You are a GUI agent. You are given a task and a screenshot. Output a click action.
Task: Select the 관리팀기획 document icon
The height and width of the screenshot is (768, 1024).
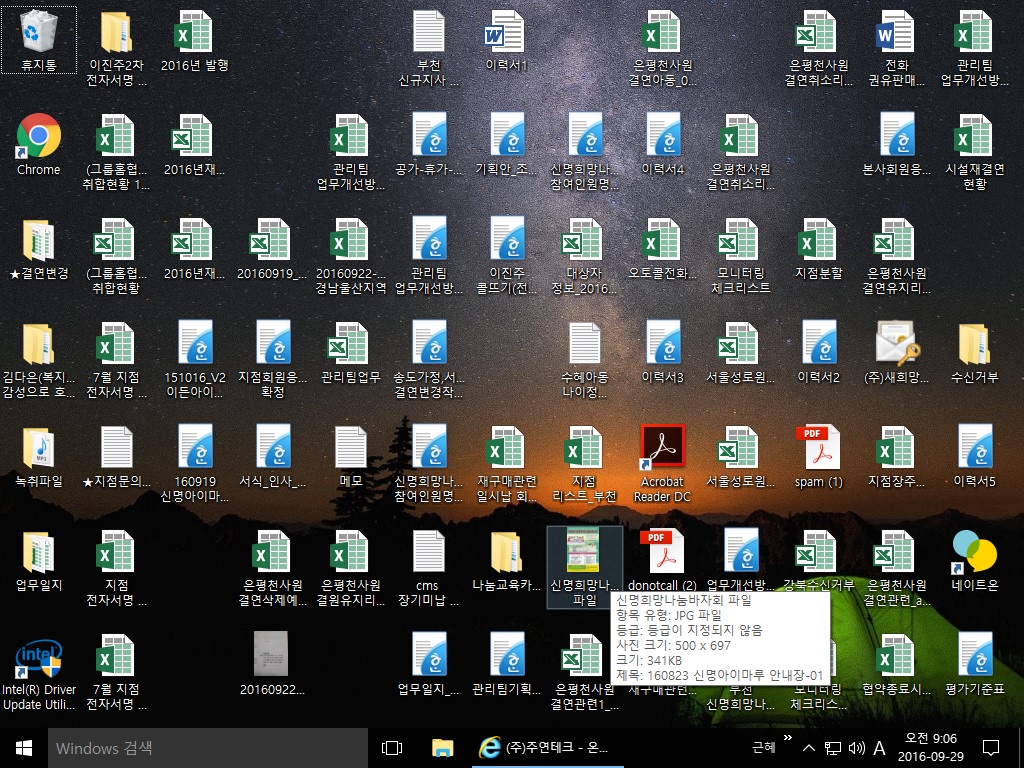click(506, 664)
